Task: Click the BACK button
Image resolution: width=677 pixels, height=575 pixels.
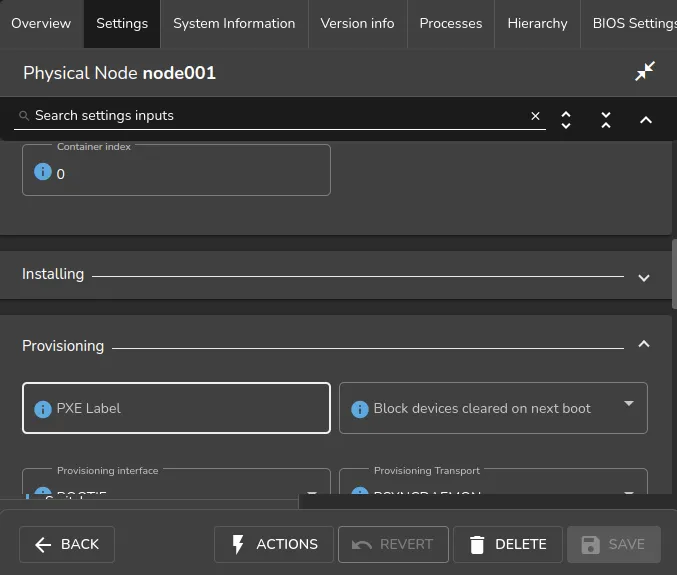Action: [x=67, y=544]
